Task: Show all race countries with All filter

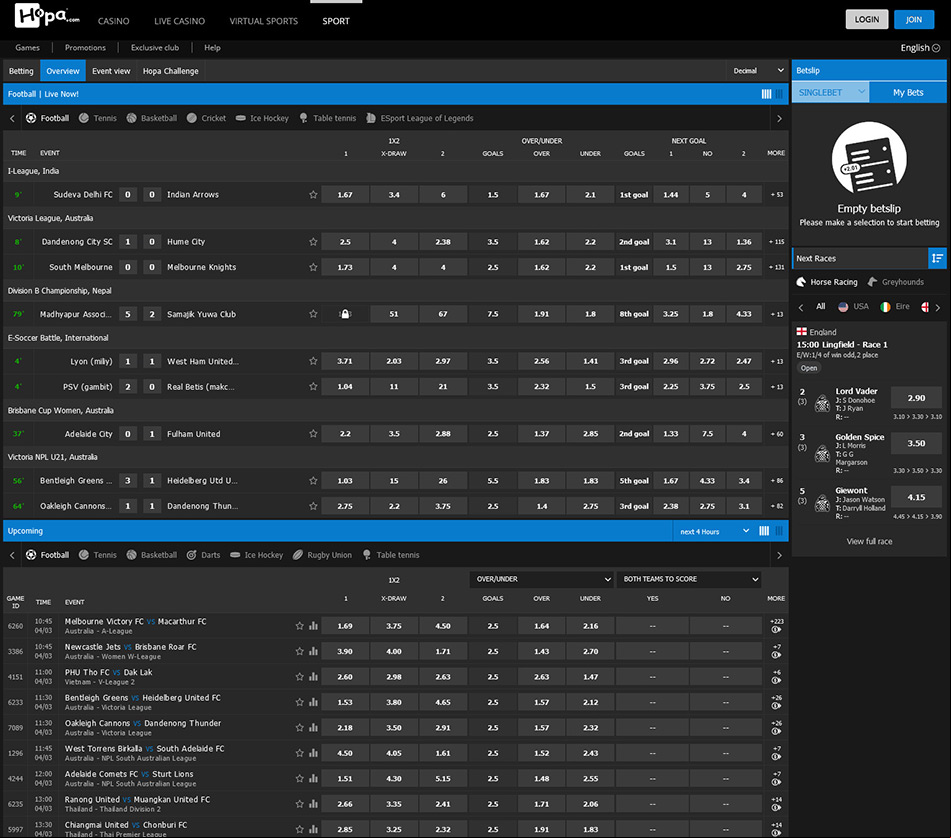Action: click(821, 307)
